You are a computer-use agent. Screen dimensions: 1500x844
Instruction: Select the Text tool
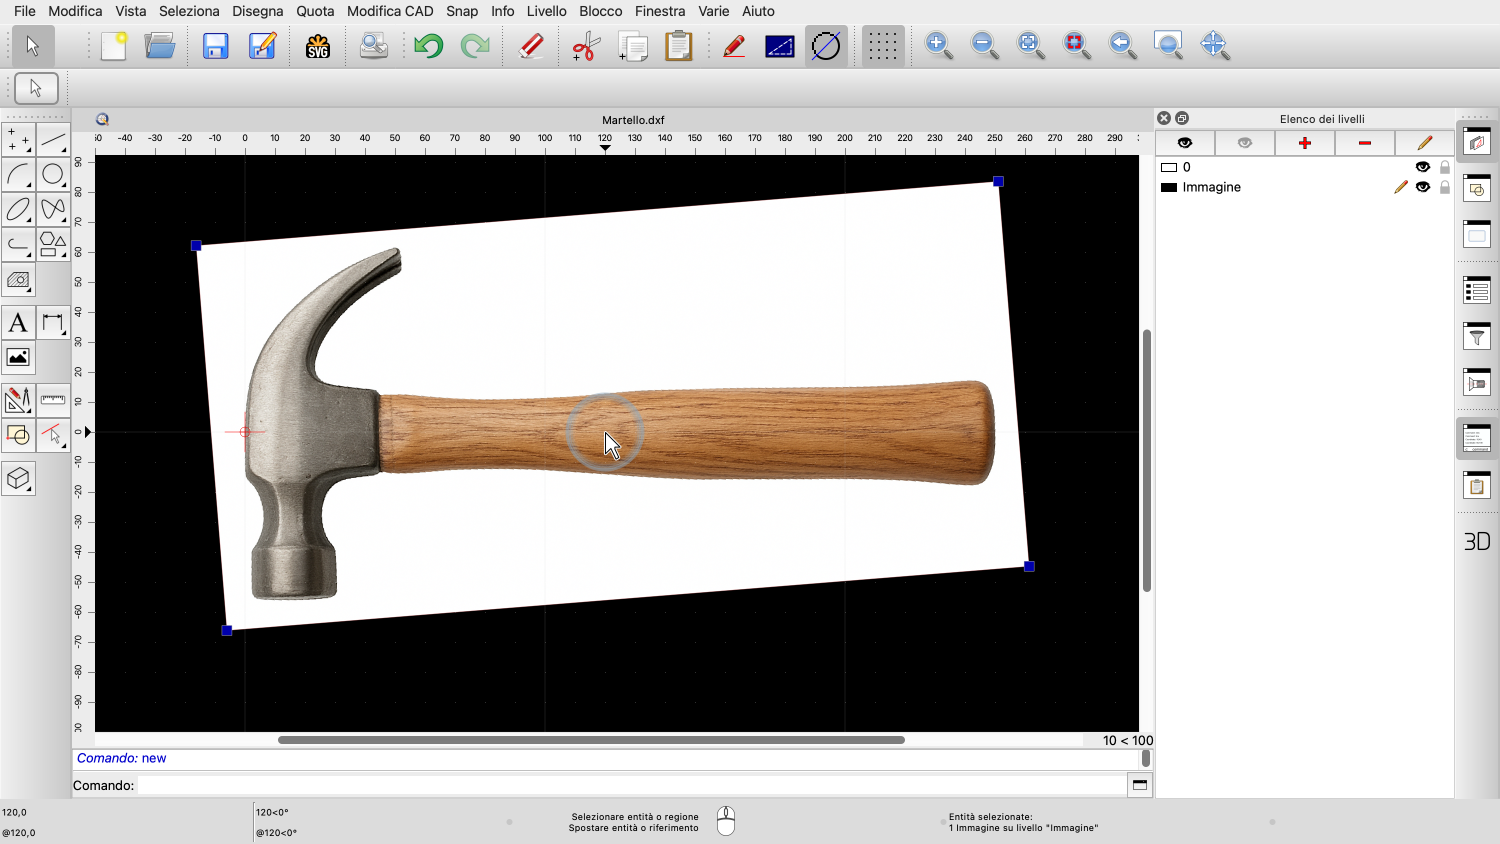tap(18, 323)
